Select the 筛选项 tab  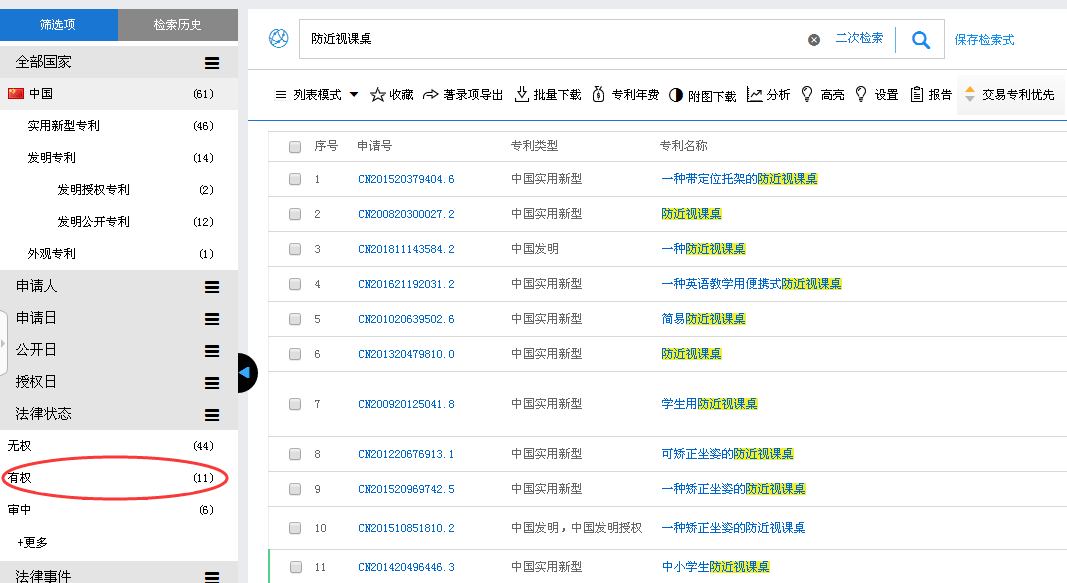coord(59,25)
